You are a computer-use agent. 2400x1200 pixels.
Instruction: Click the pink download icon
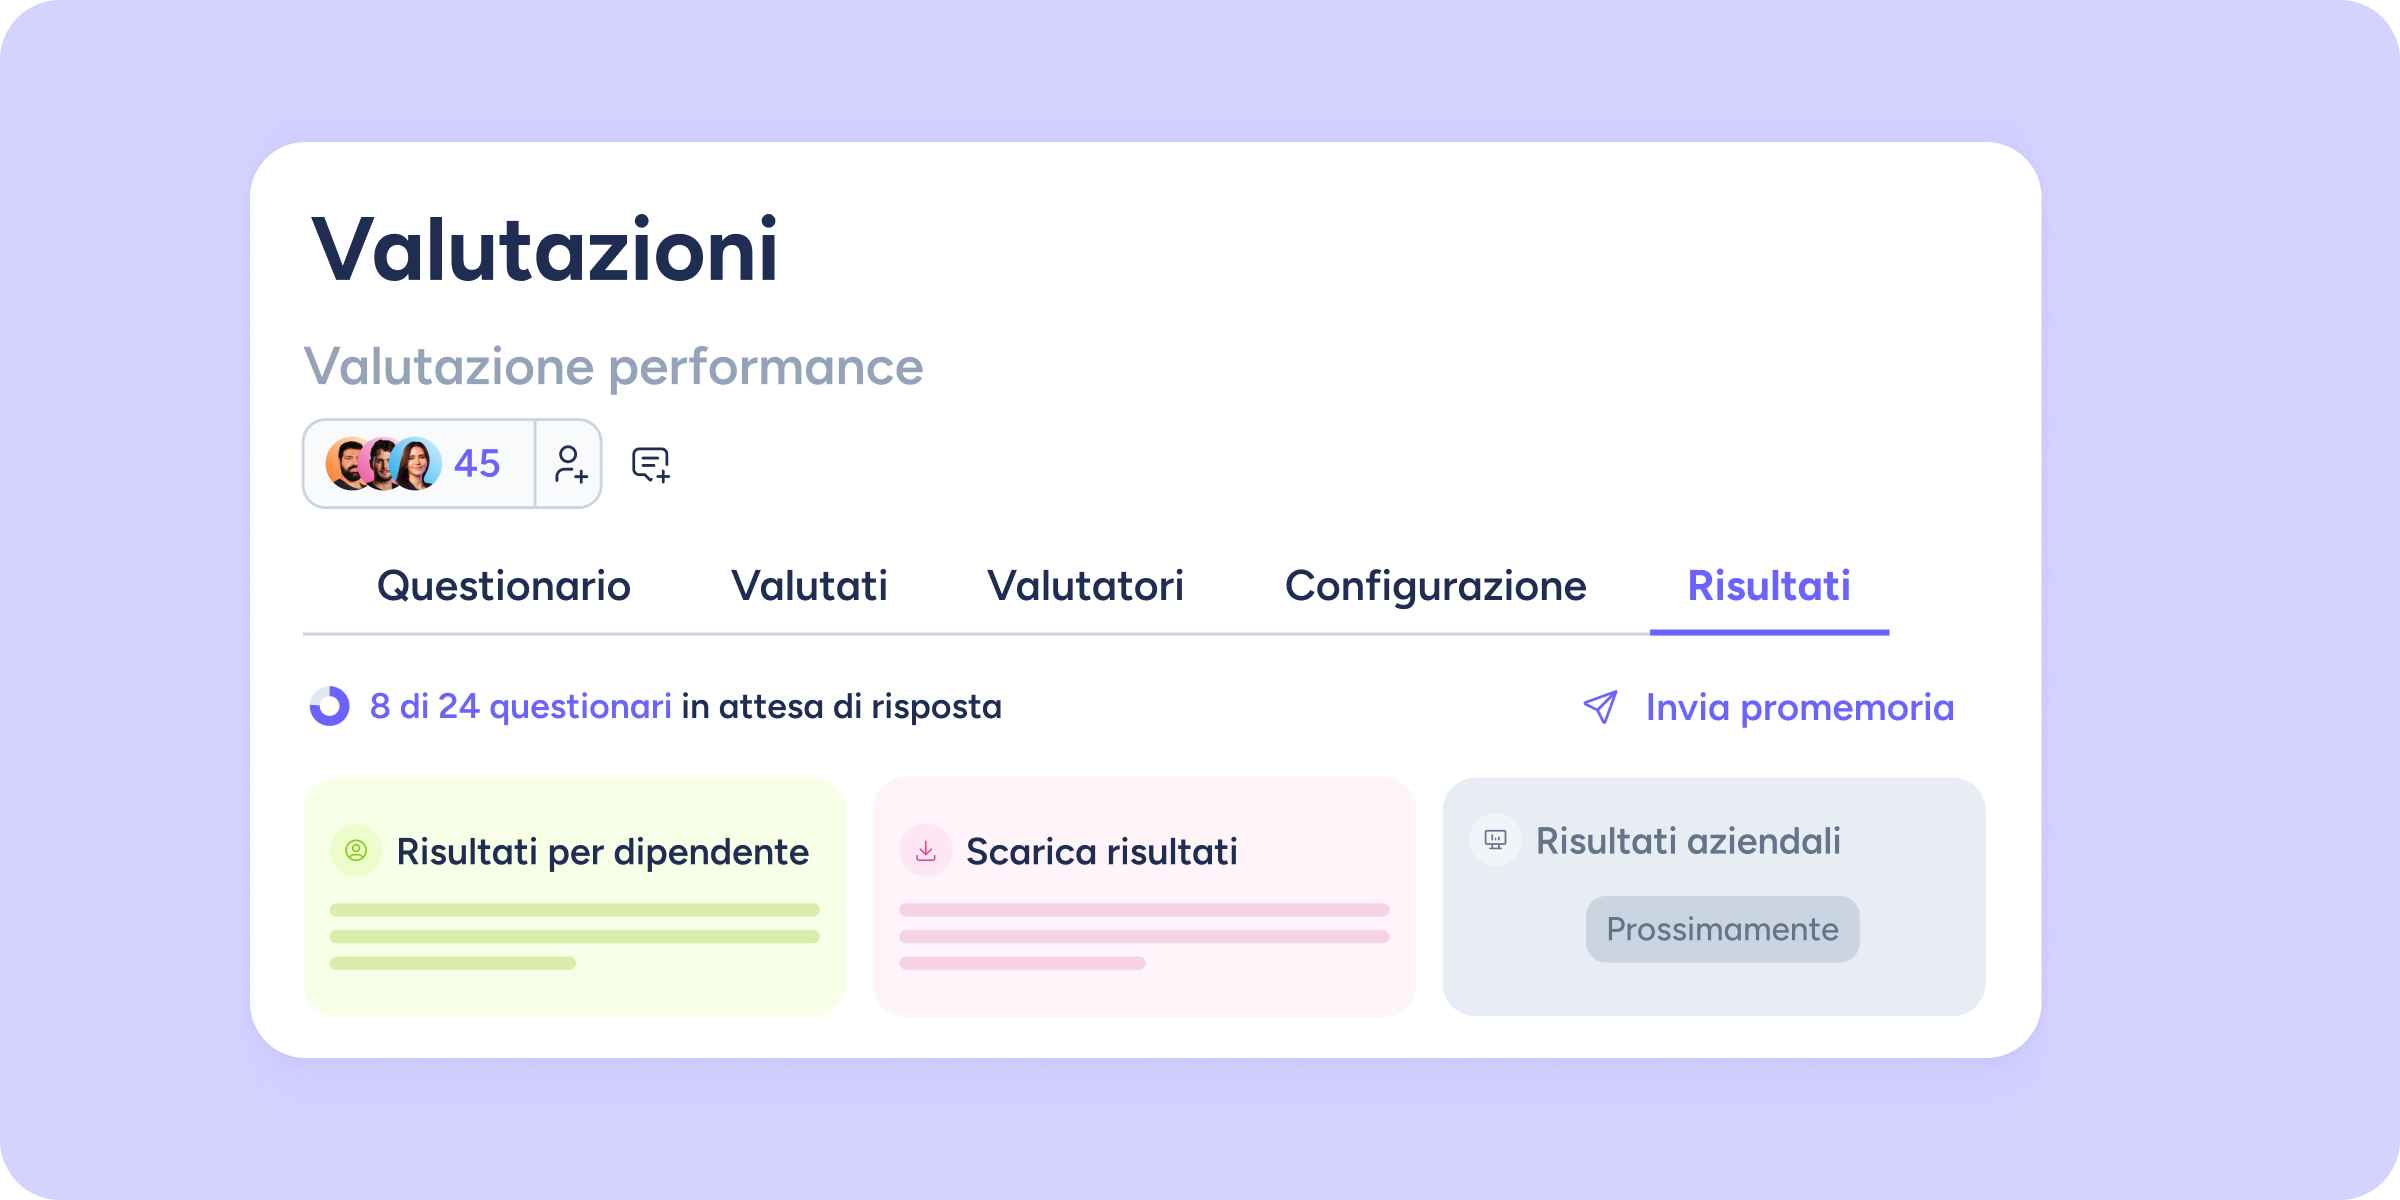tap(926, 851)
